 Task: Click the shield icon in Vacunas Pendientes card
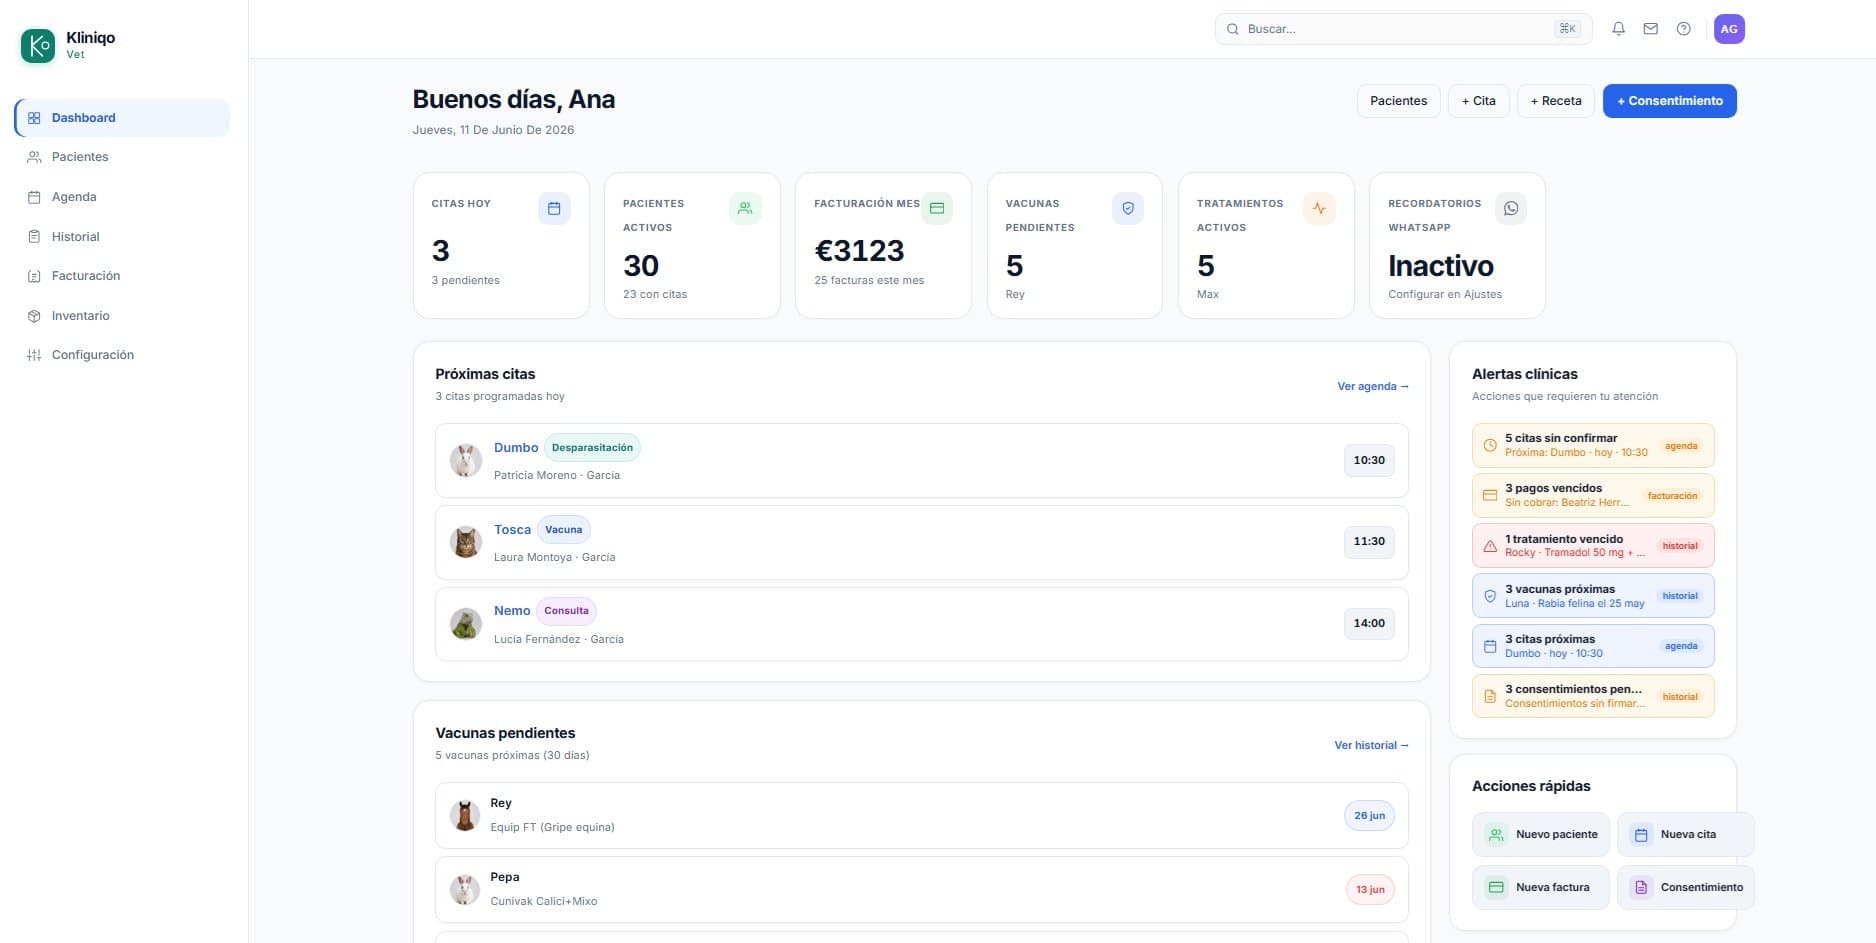(1128, 208)
